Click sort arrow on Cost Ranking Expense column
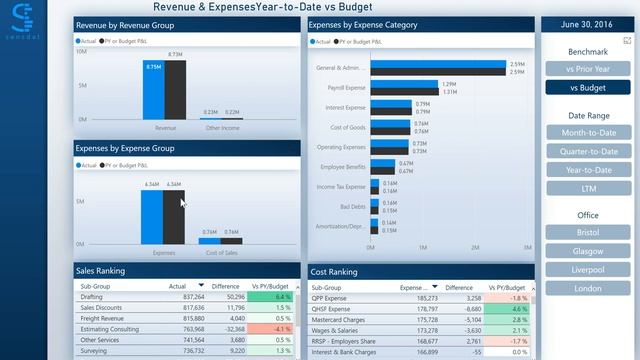Screen dimensions: 640x360 [x=434, y=287]
